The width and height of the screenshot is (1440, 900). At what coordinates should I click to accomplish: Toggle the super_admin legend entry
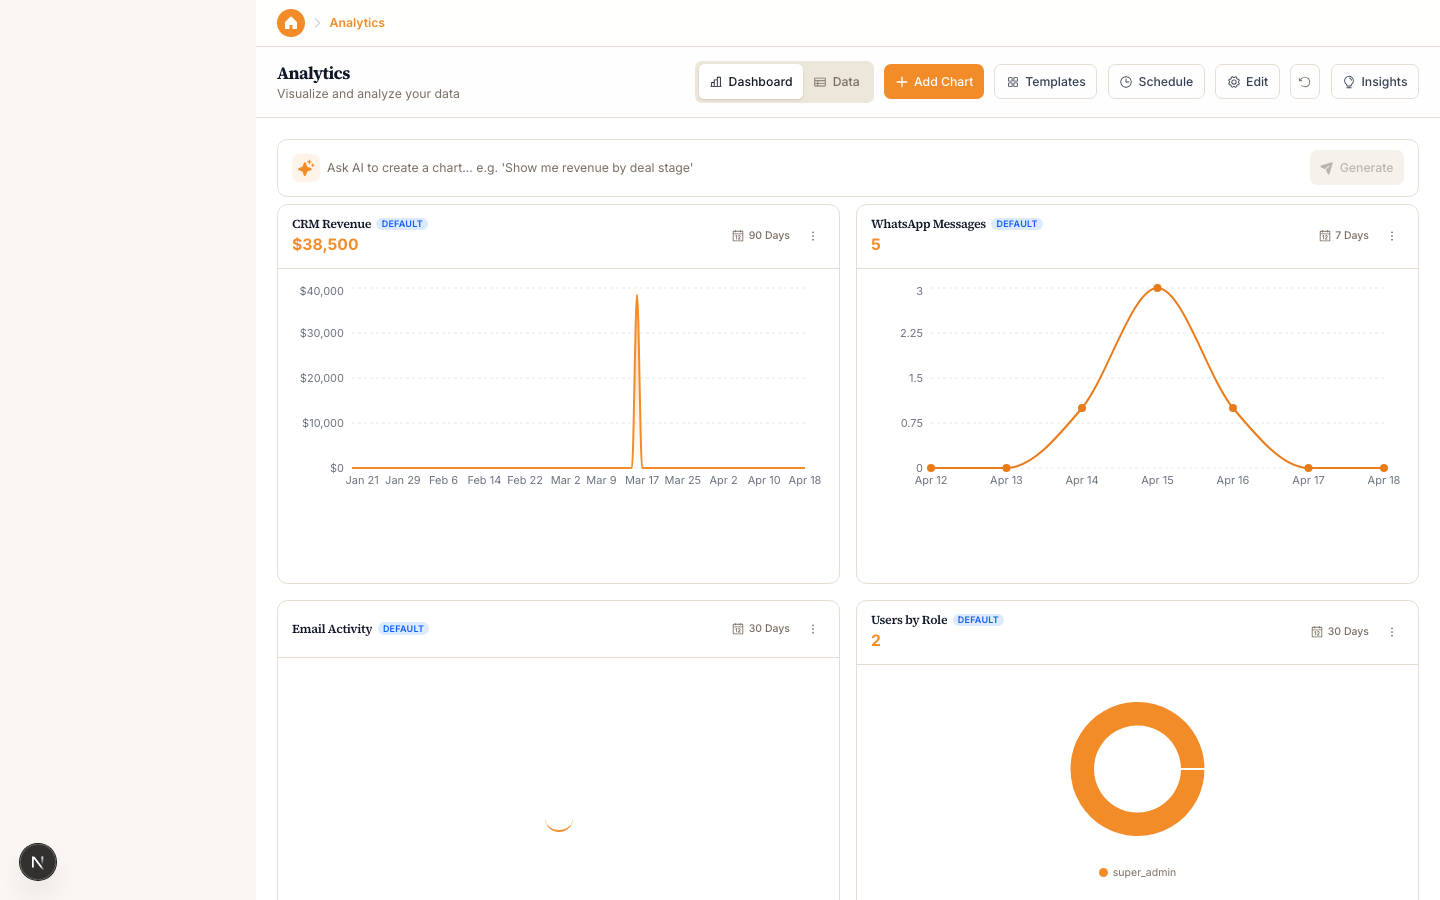[1137, 871]
